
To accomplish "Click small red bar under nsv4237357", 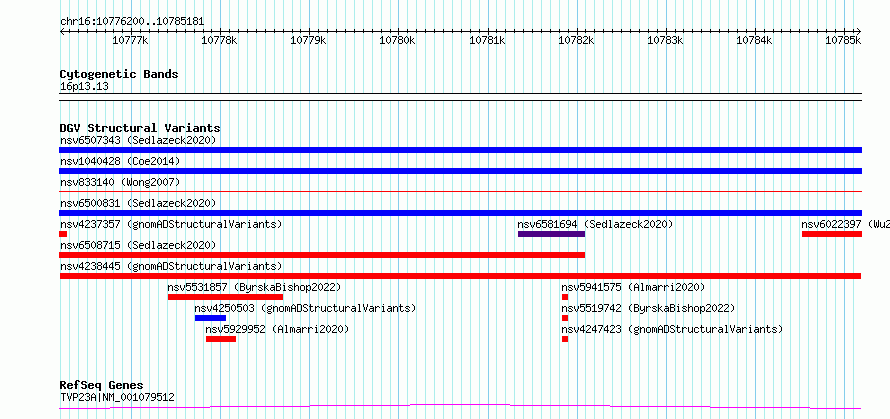I will [63, 234].
